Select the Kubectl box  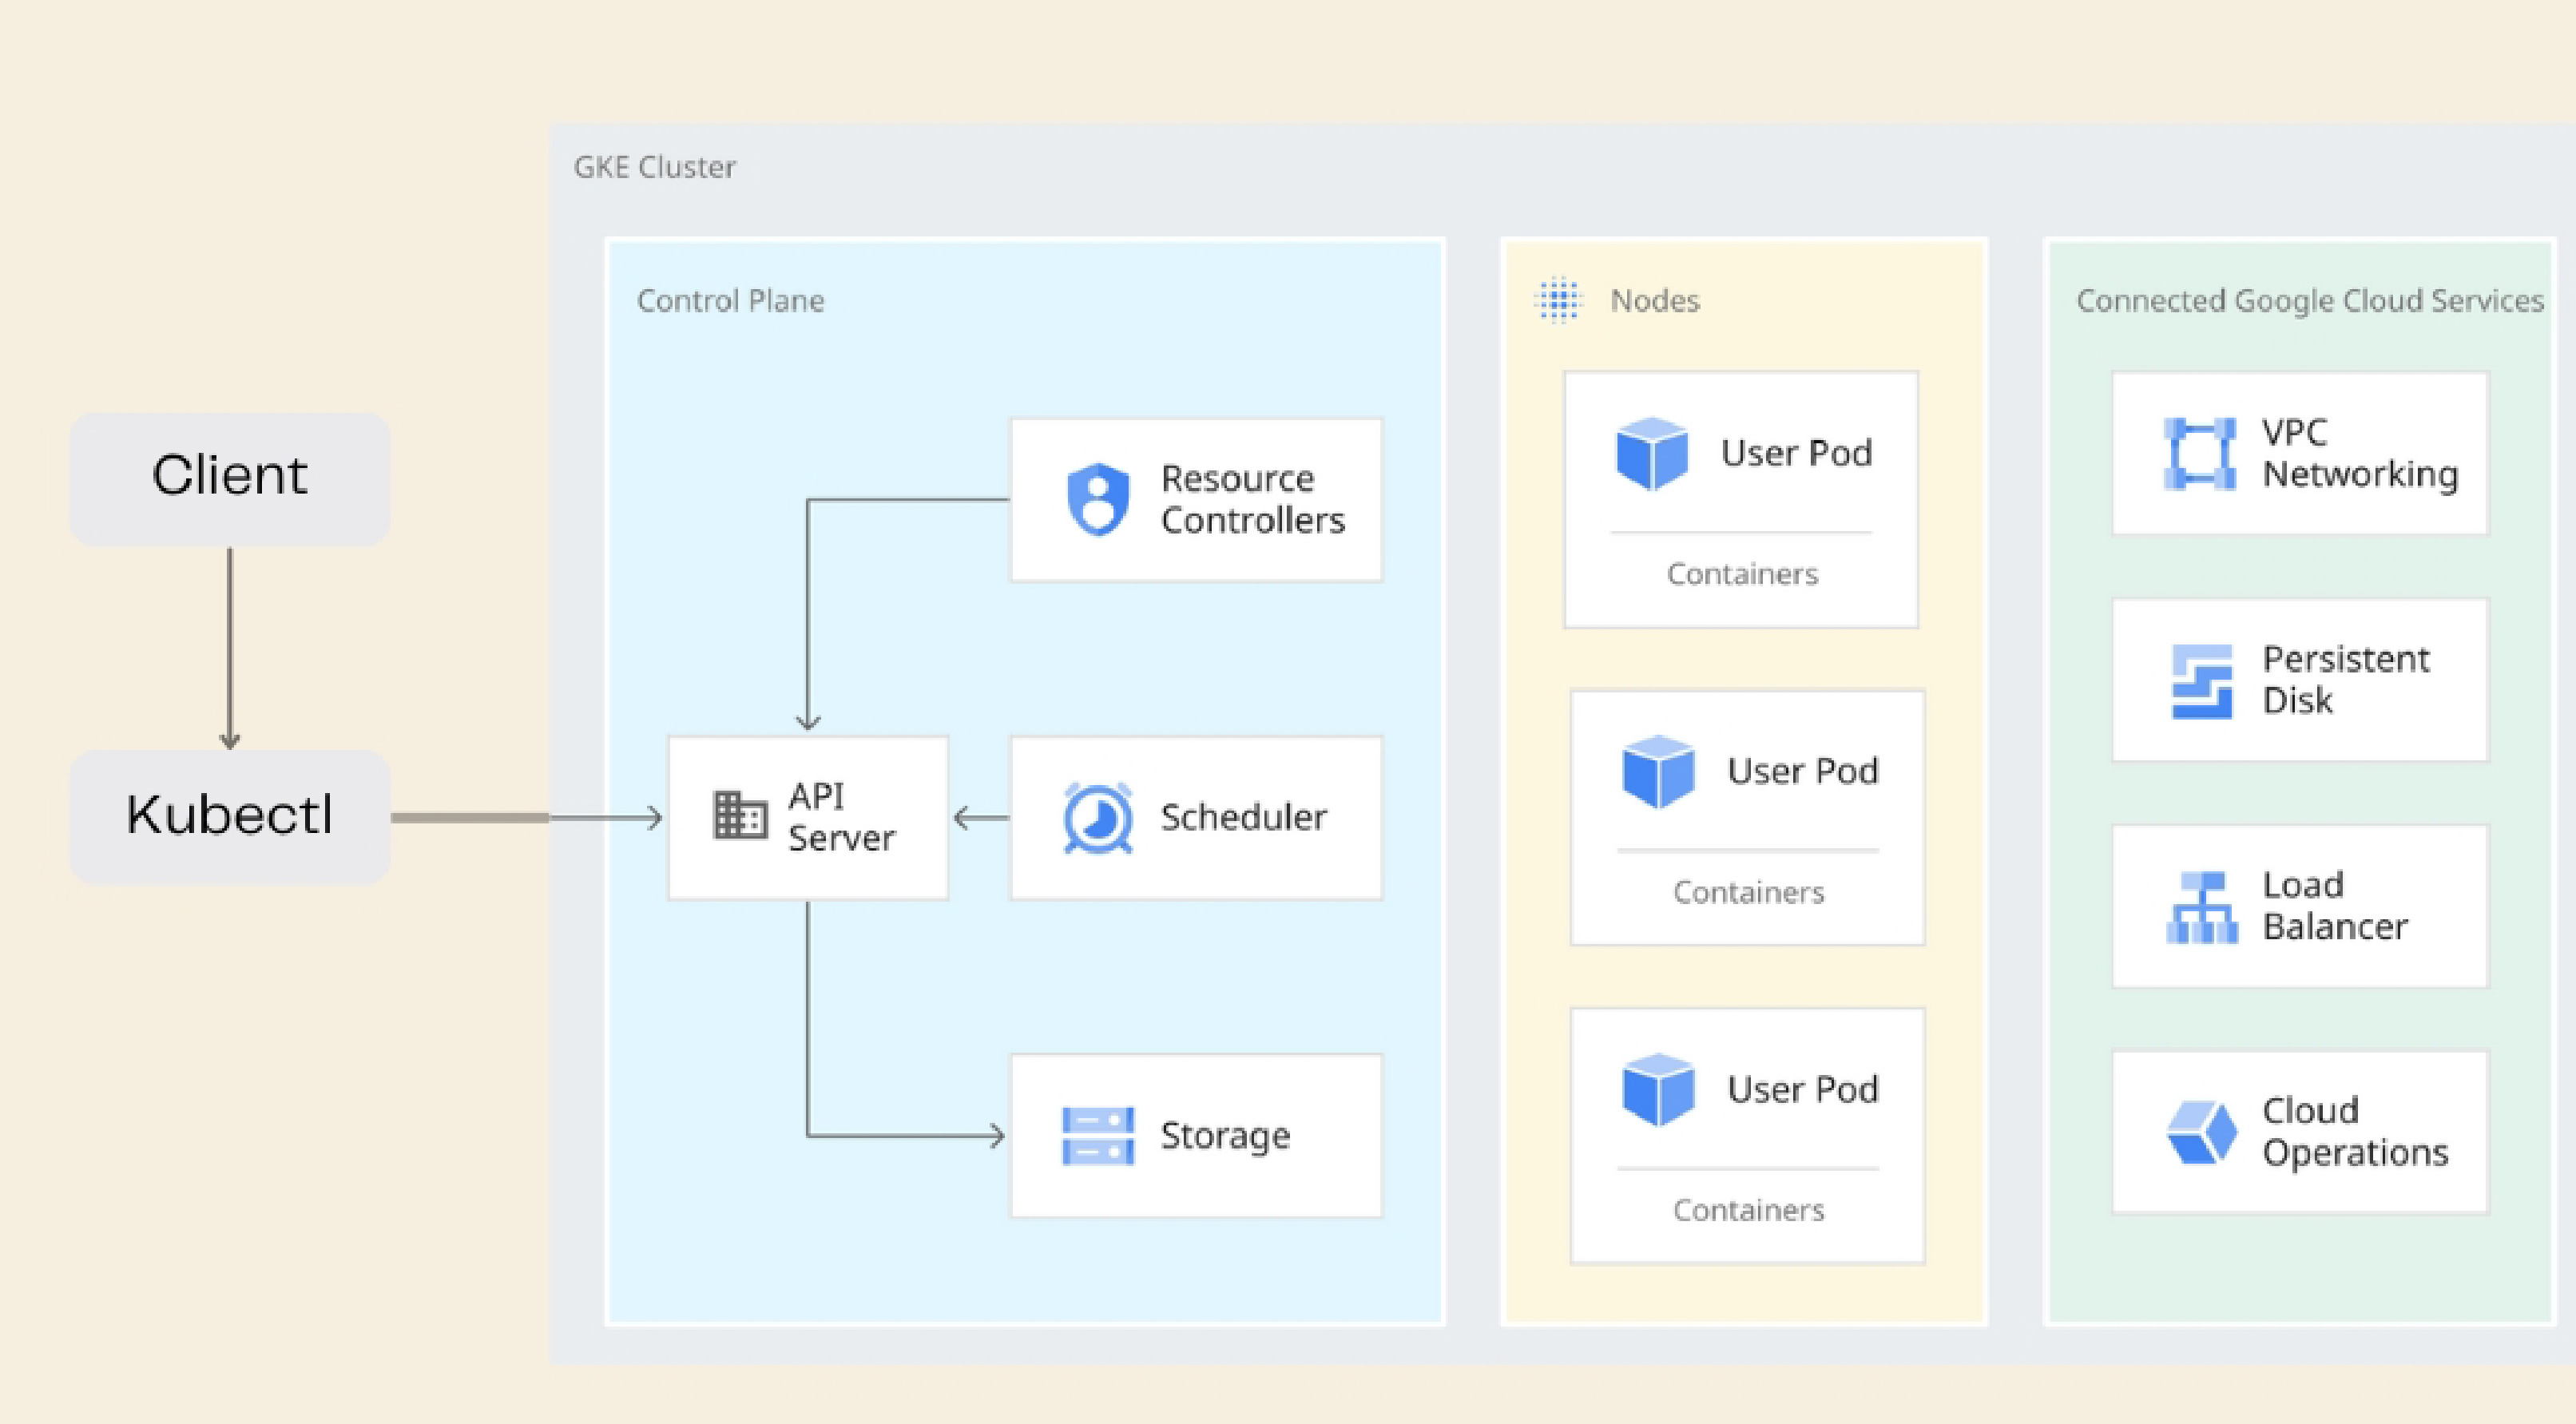pyautogui.click(x=230, y=817)
